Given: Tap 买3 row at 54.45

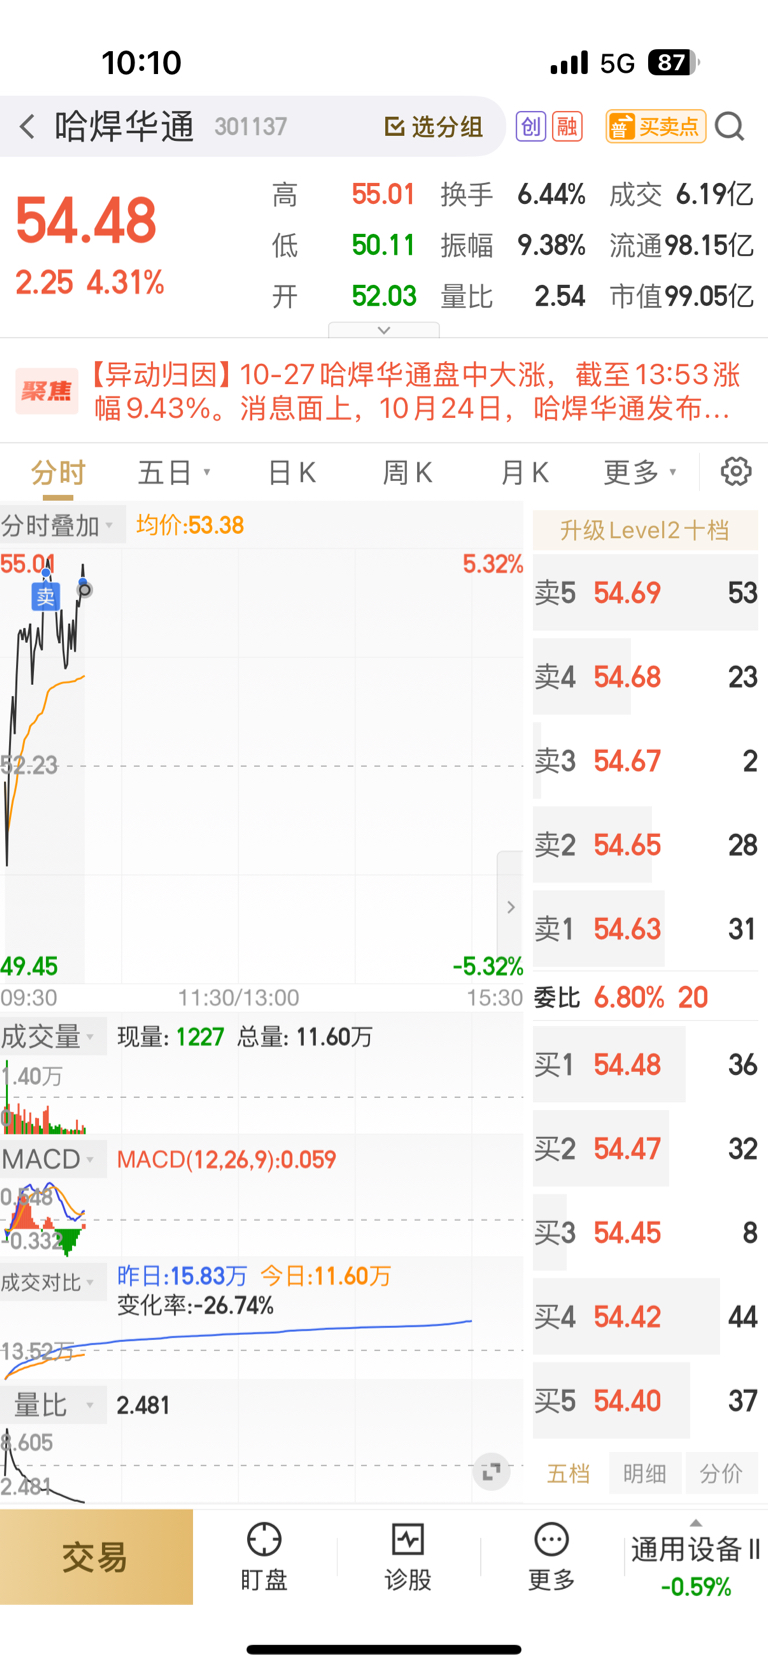Looking at the screenshot, I should tap(645, 1233).
